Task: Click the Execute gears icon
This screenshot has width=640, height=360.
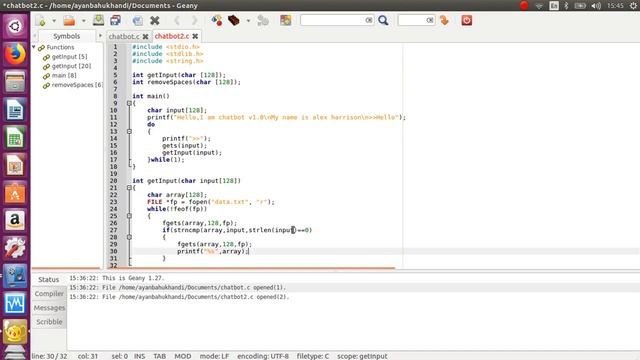Action: click(x=263, y=20)
